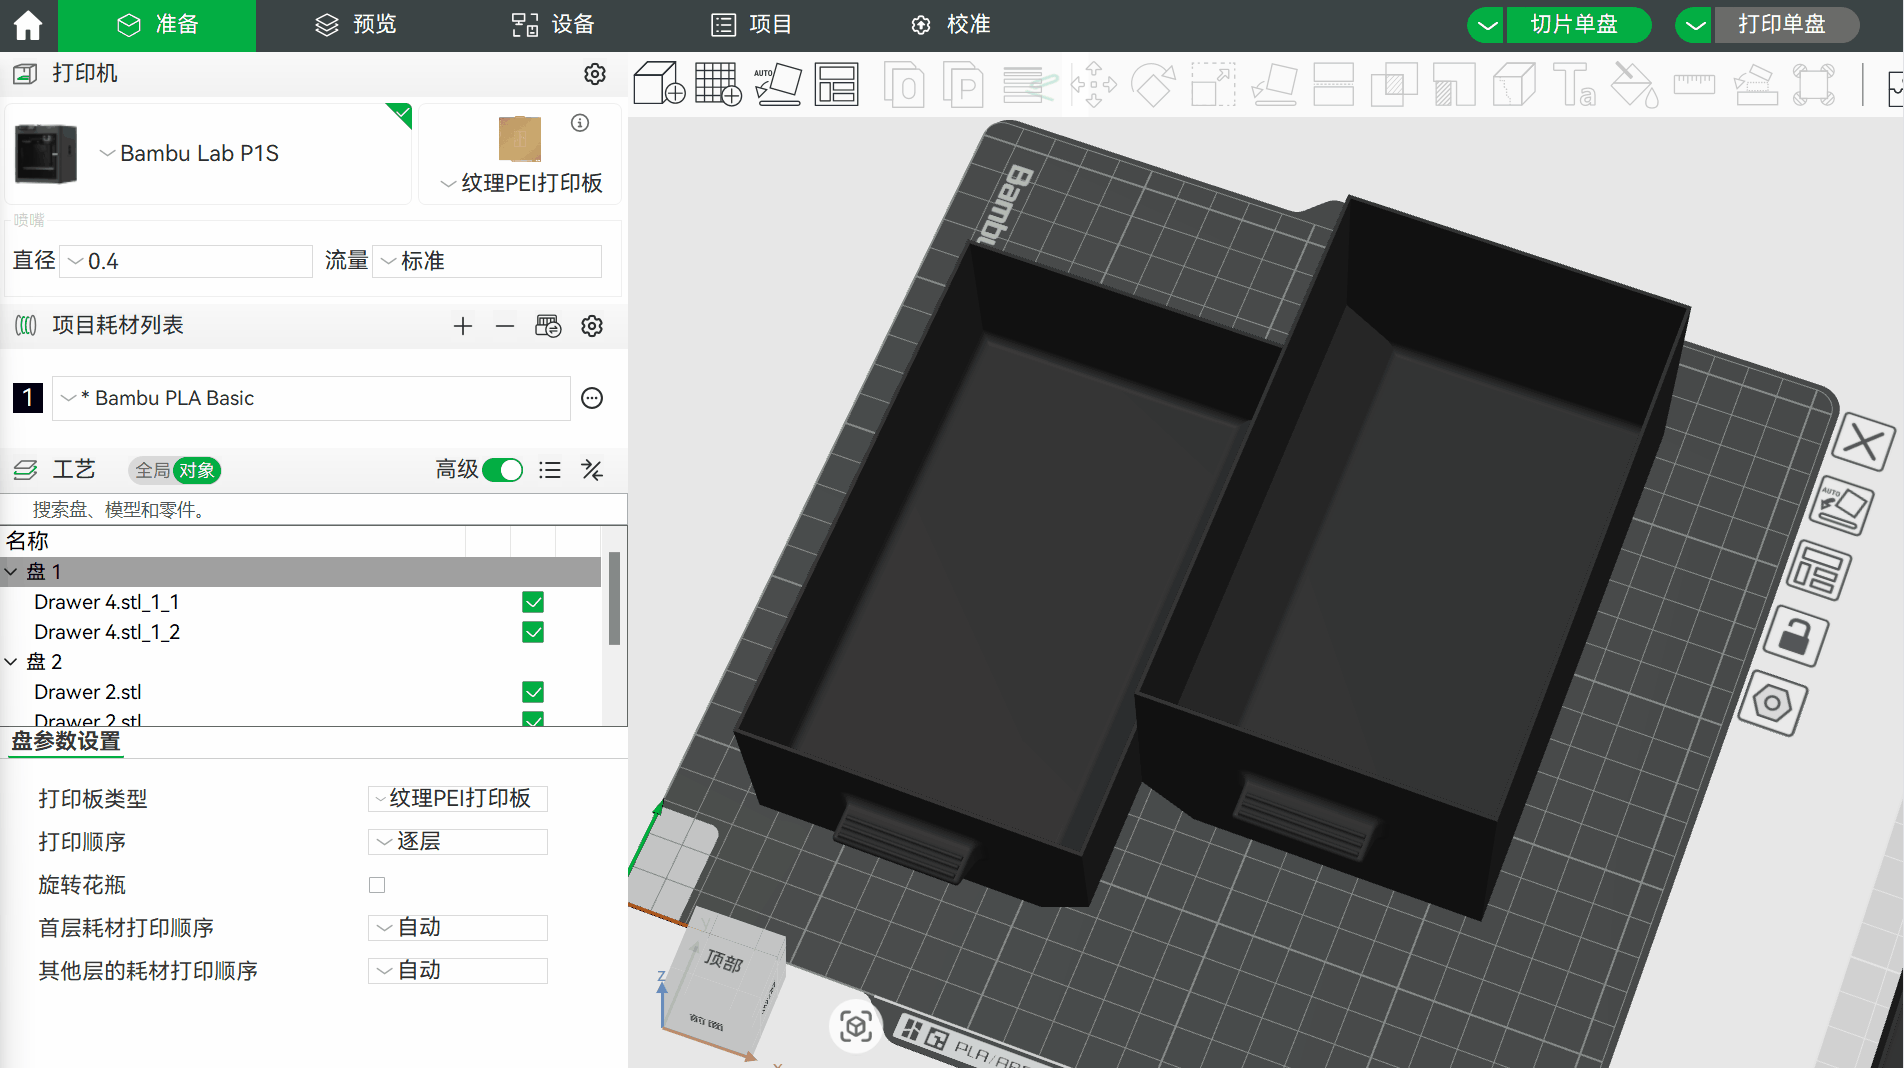The image size is (1904, 1068).
Task: Select the cut tool icon
Action: click(x=1333, y=85)
